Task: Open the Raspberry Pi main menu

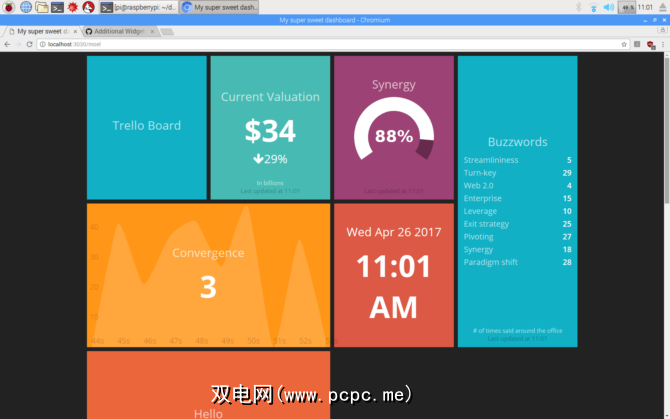Action: [x=9, y=7]
